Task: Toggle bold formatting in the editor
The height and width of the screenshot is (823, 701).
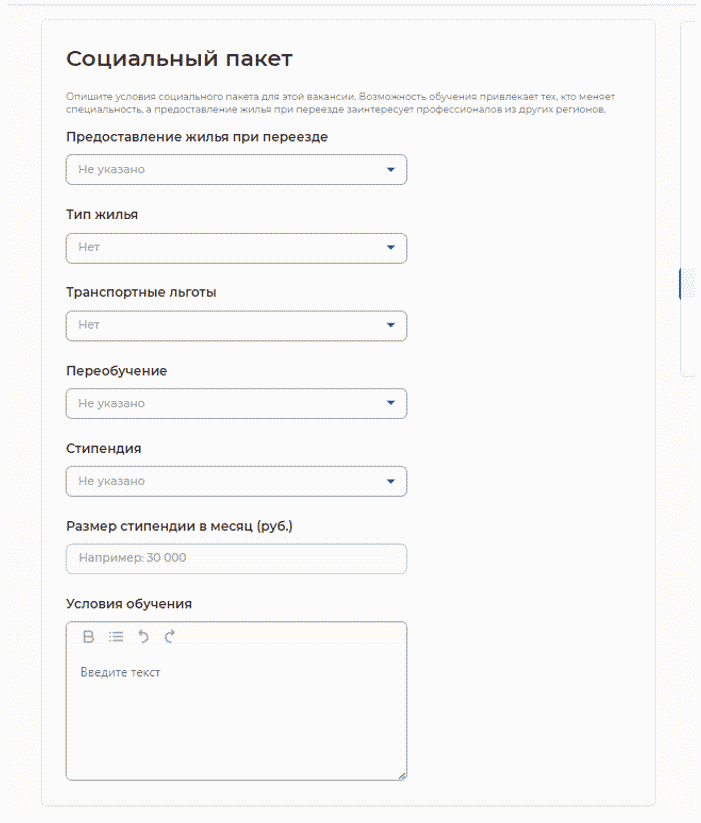Action: [88, 636]
